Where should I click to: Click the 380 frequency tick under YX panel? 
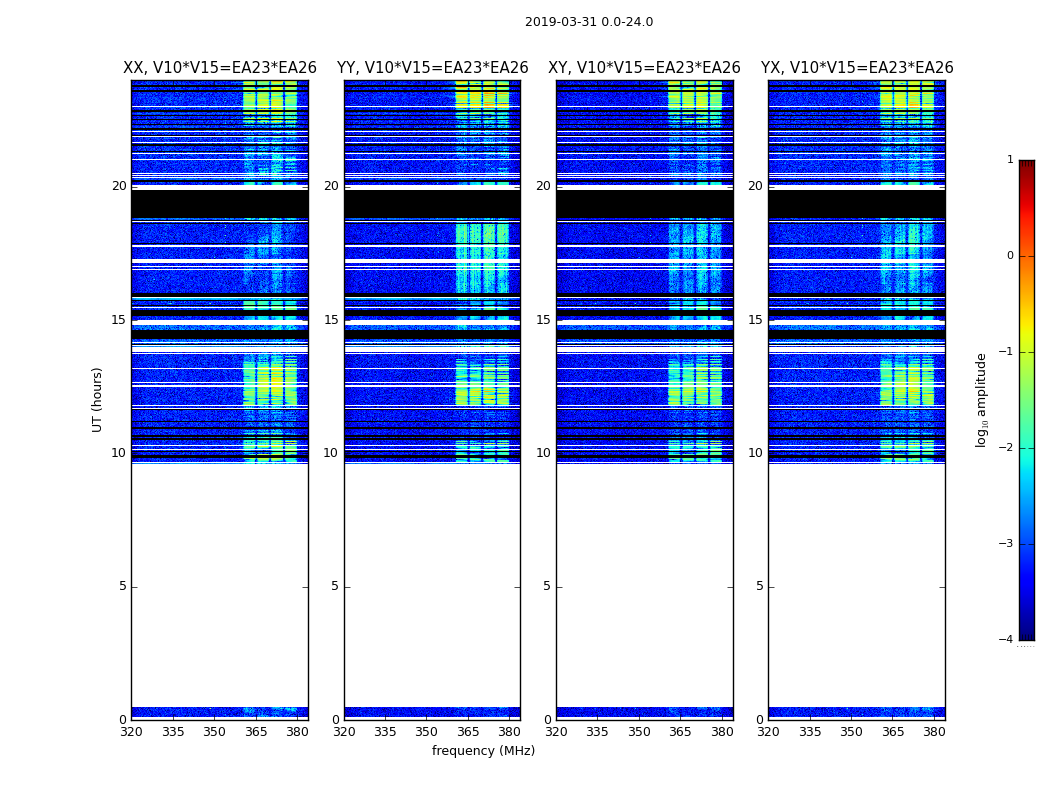point(934,732)
